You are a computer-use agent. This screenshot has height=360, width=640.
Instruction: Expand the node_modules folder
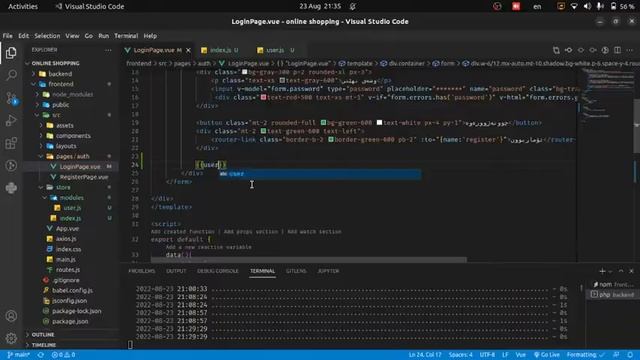coord(72,94)
